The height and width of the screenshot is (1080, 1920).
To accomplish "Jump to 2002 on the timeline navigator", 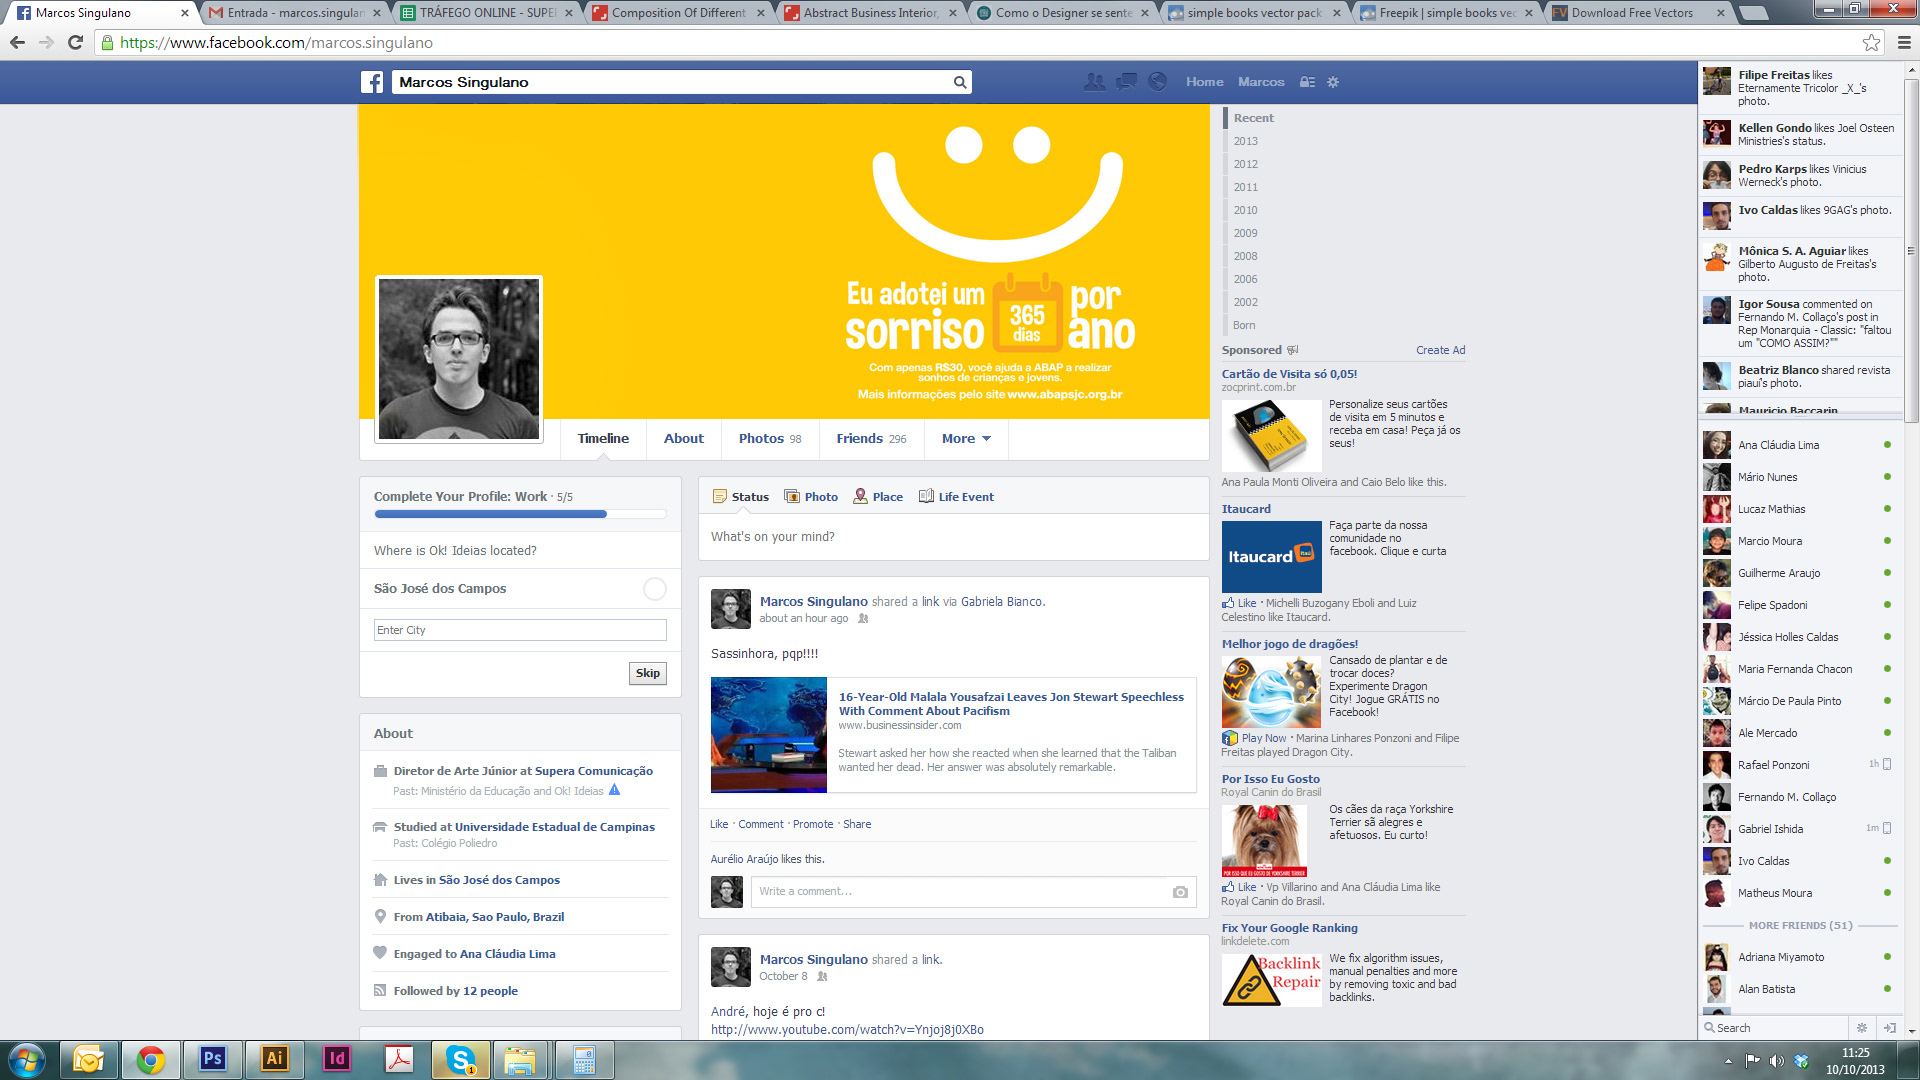I will pyautogui.click(x=1245, y=302).
